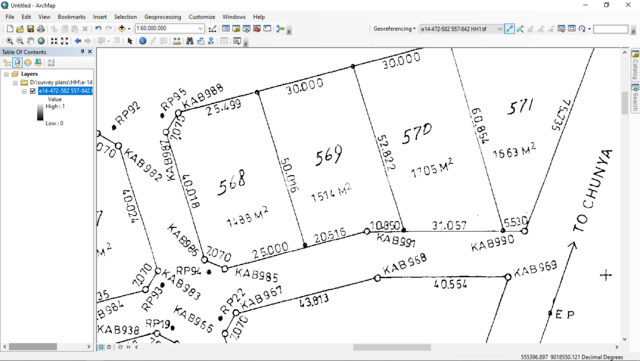
Task: Open the Find binoculars tool
Action: pos(190,41)
